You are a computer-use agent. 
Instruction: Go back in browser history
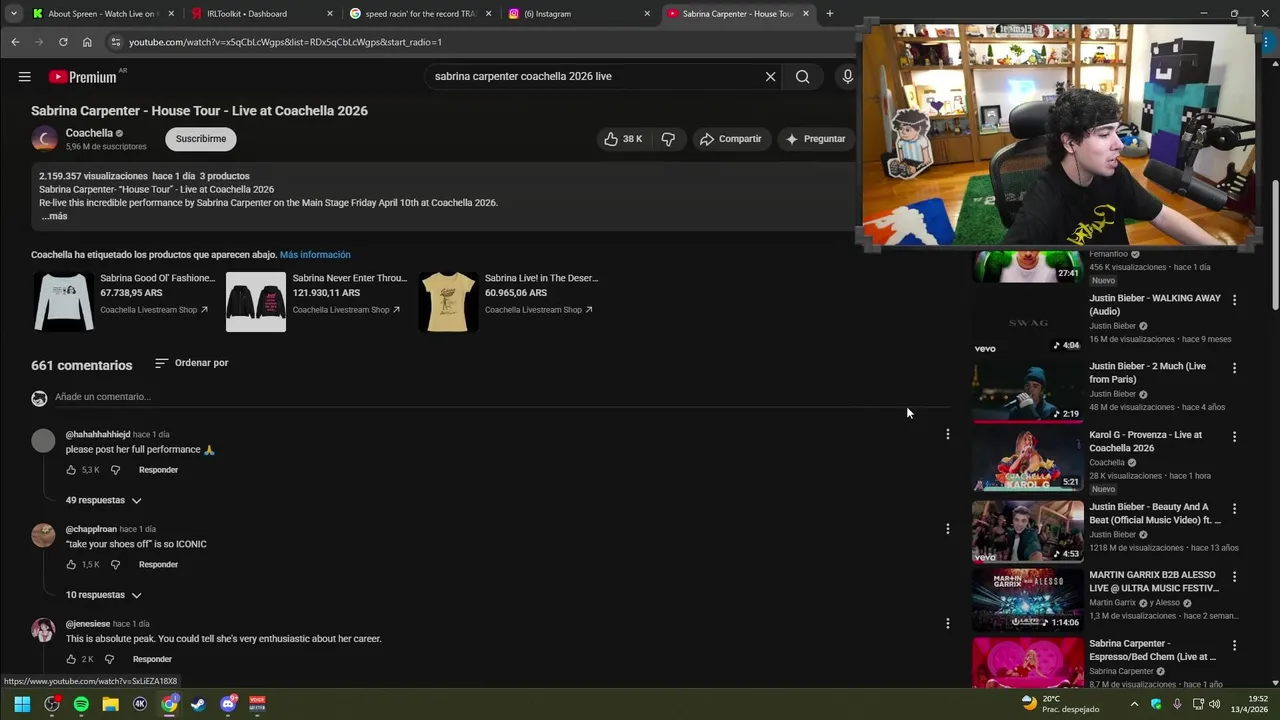[15, 42]
